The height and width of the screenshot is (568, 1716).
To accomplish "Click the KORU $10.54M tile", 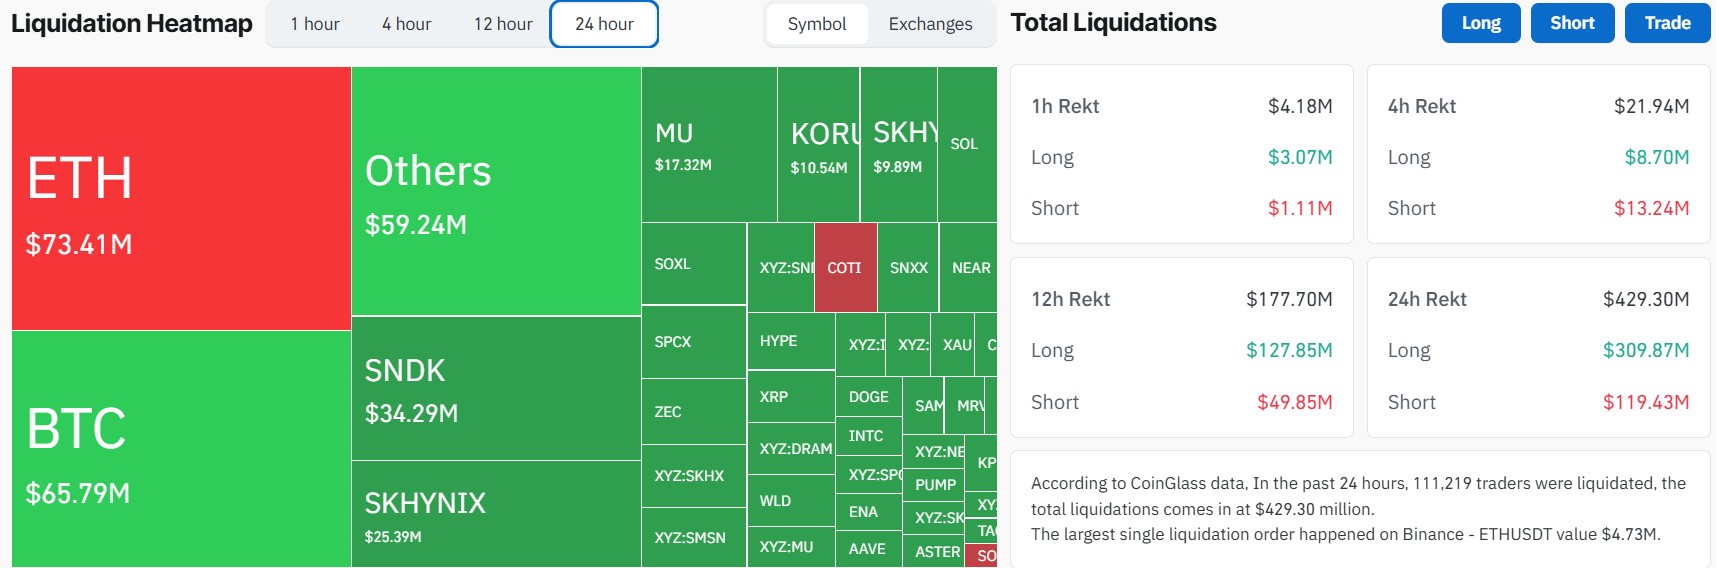I will coord(818,144).
